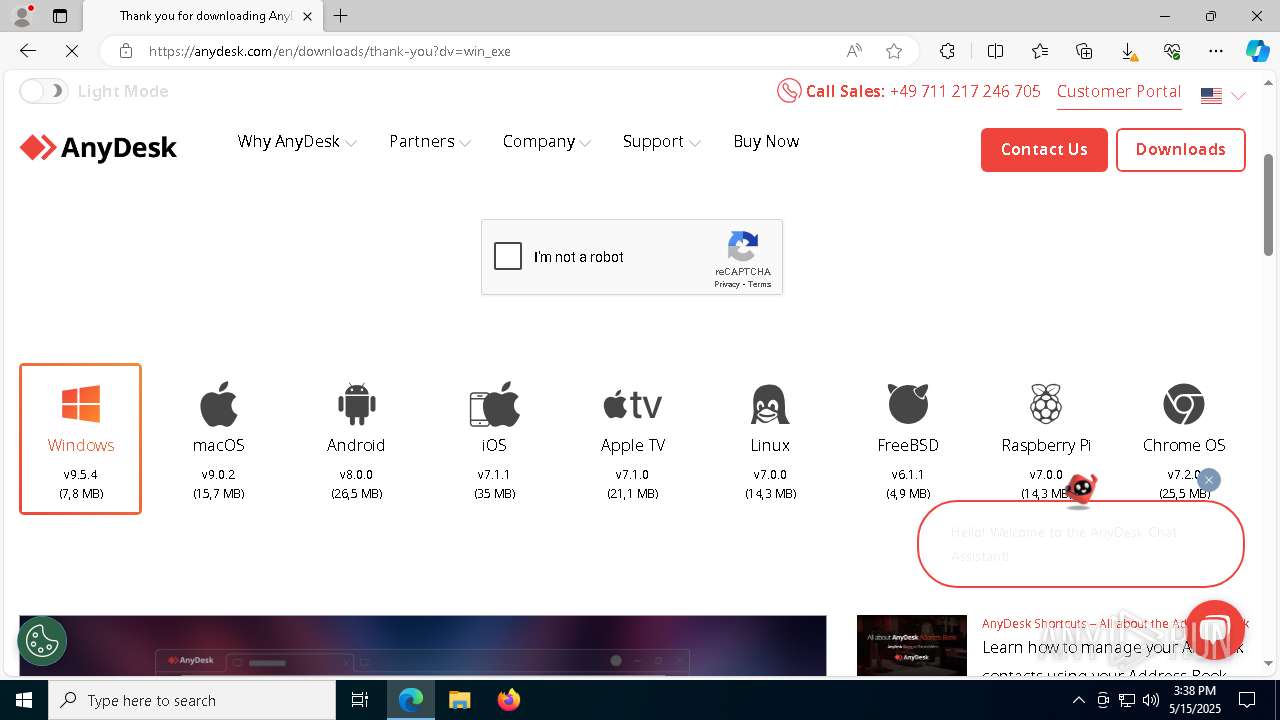This screenshot has height=720, width=1280.
Task: Open tab actions menu
Action: pyautogui.click(x=60, y=16)
